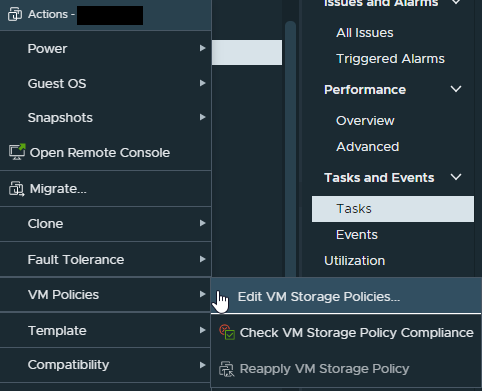This screenshot has width=482, height=391.
Task: Select Open Remote Console
Action: coord(105,153)
